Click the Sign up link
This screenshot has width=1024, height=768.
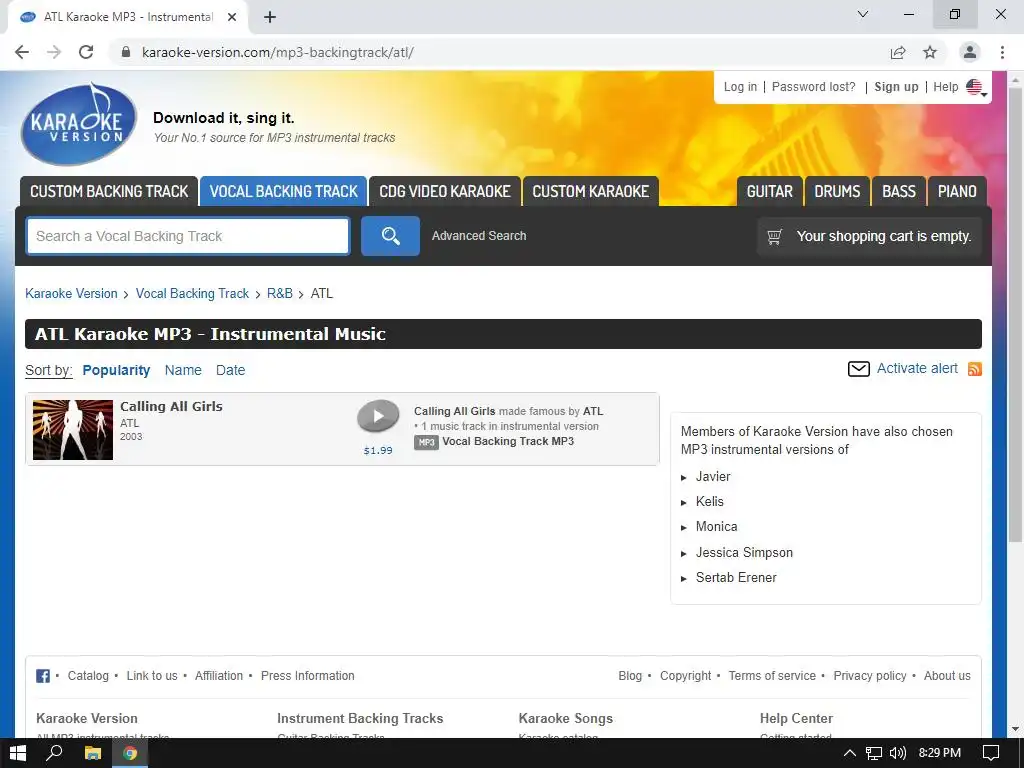pos(896,87)
